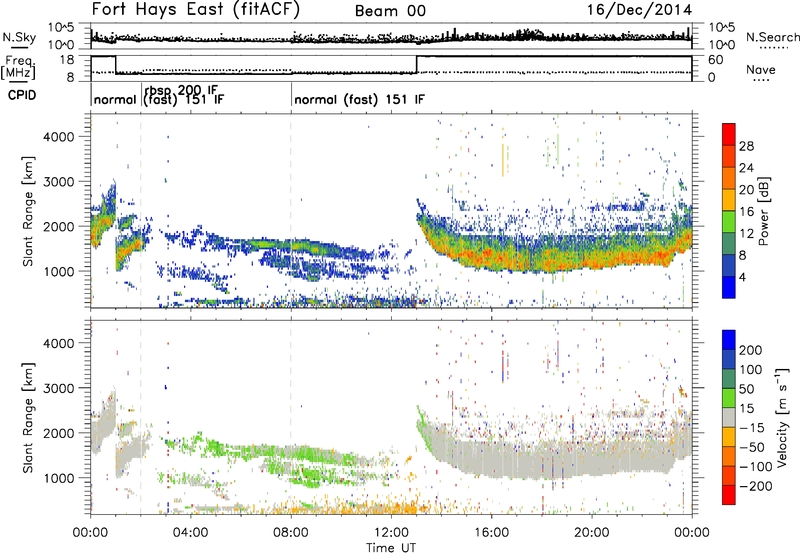Select the "N.Search" legend label
800x554 pixels.
(772, 37)
